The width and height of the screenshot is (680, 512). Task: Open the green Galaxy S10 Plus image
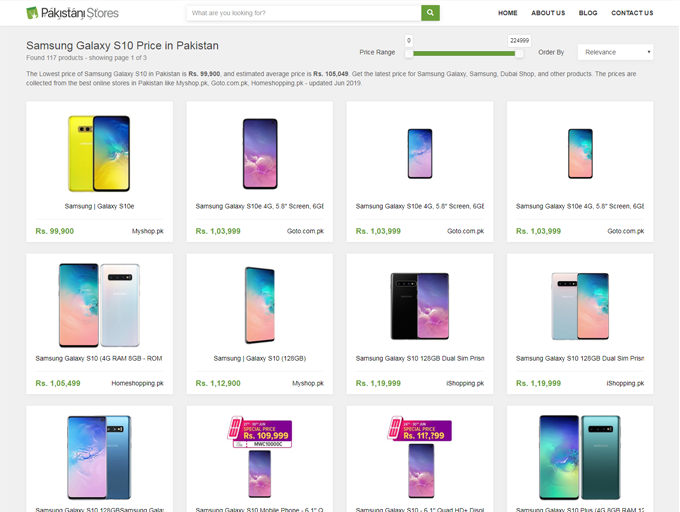coord(580,457)
